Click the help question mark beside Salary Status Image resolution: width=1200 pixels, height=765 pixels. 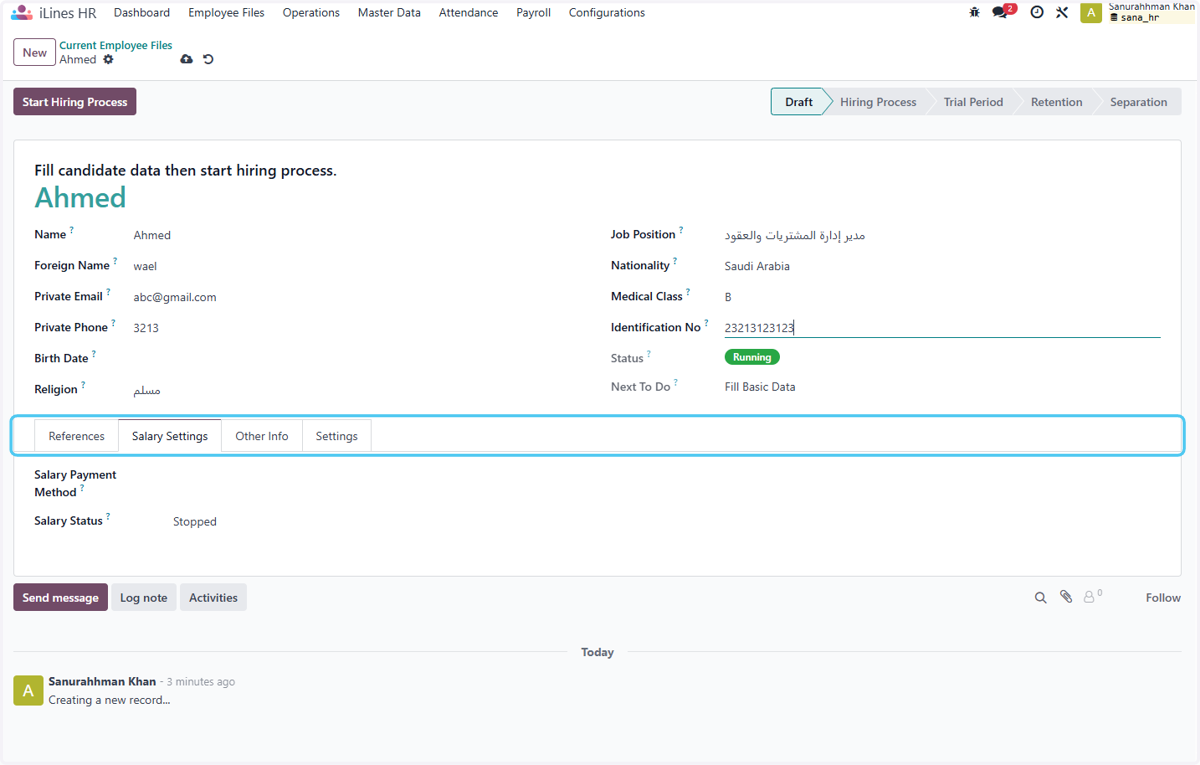[x=108, y=517]
